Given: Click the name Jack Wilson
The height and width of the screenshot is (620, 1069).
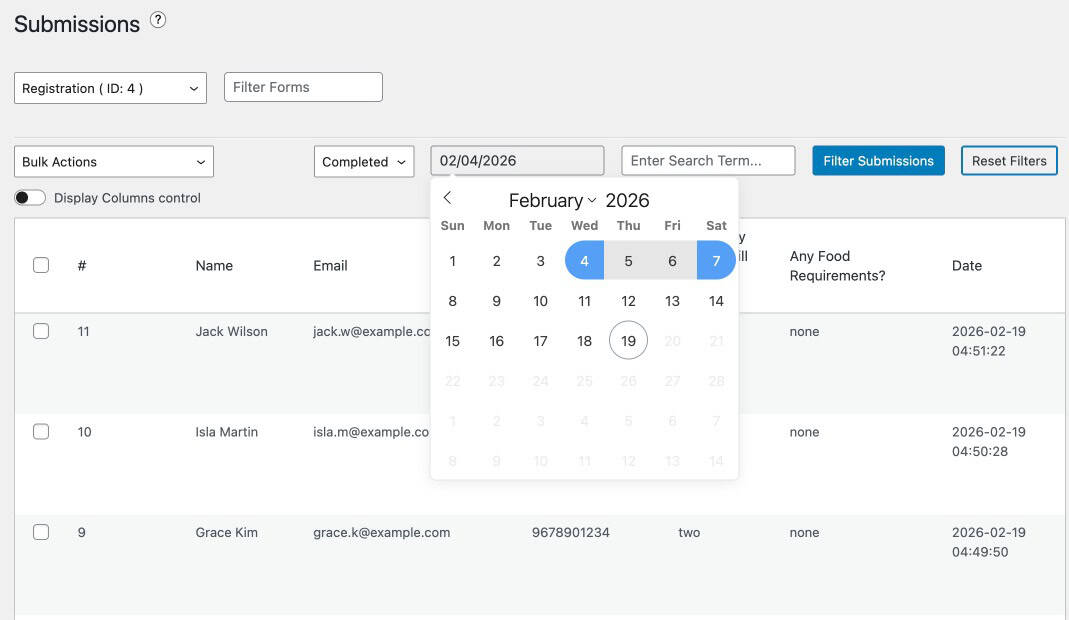Looking at the screenshot, I should pyautogui.click(x=231, y=331).
